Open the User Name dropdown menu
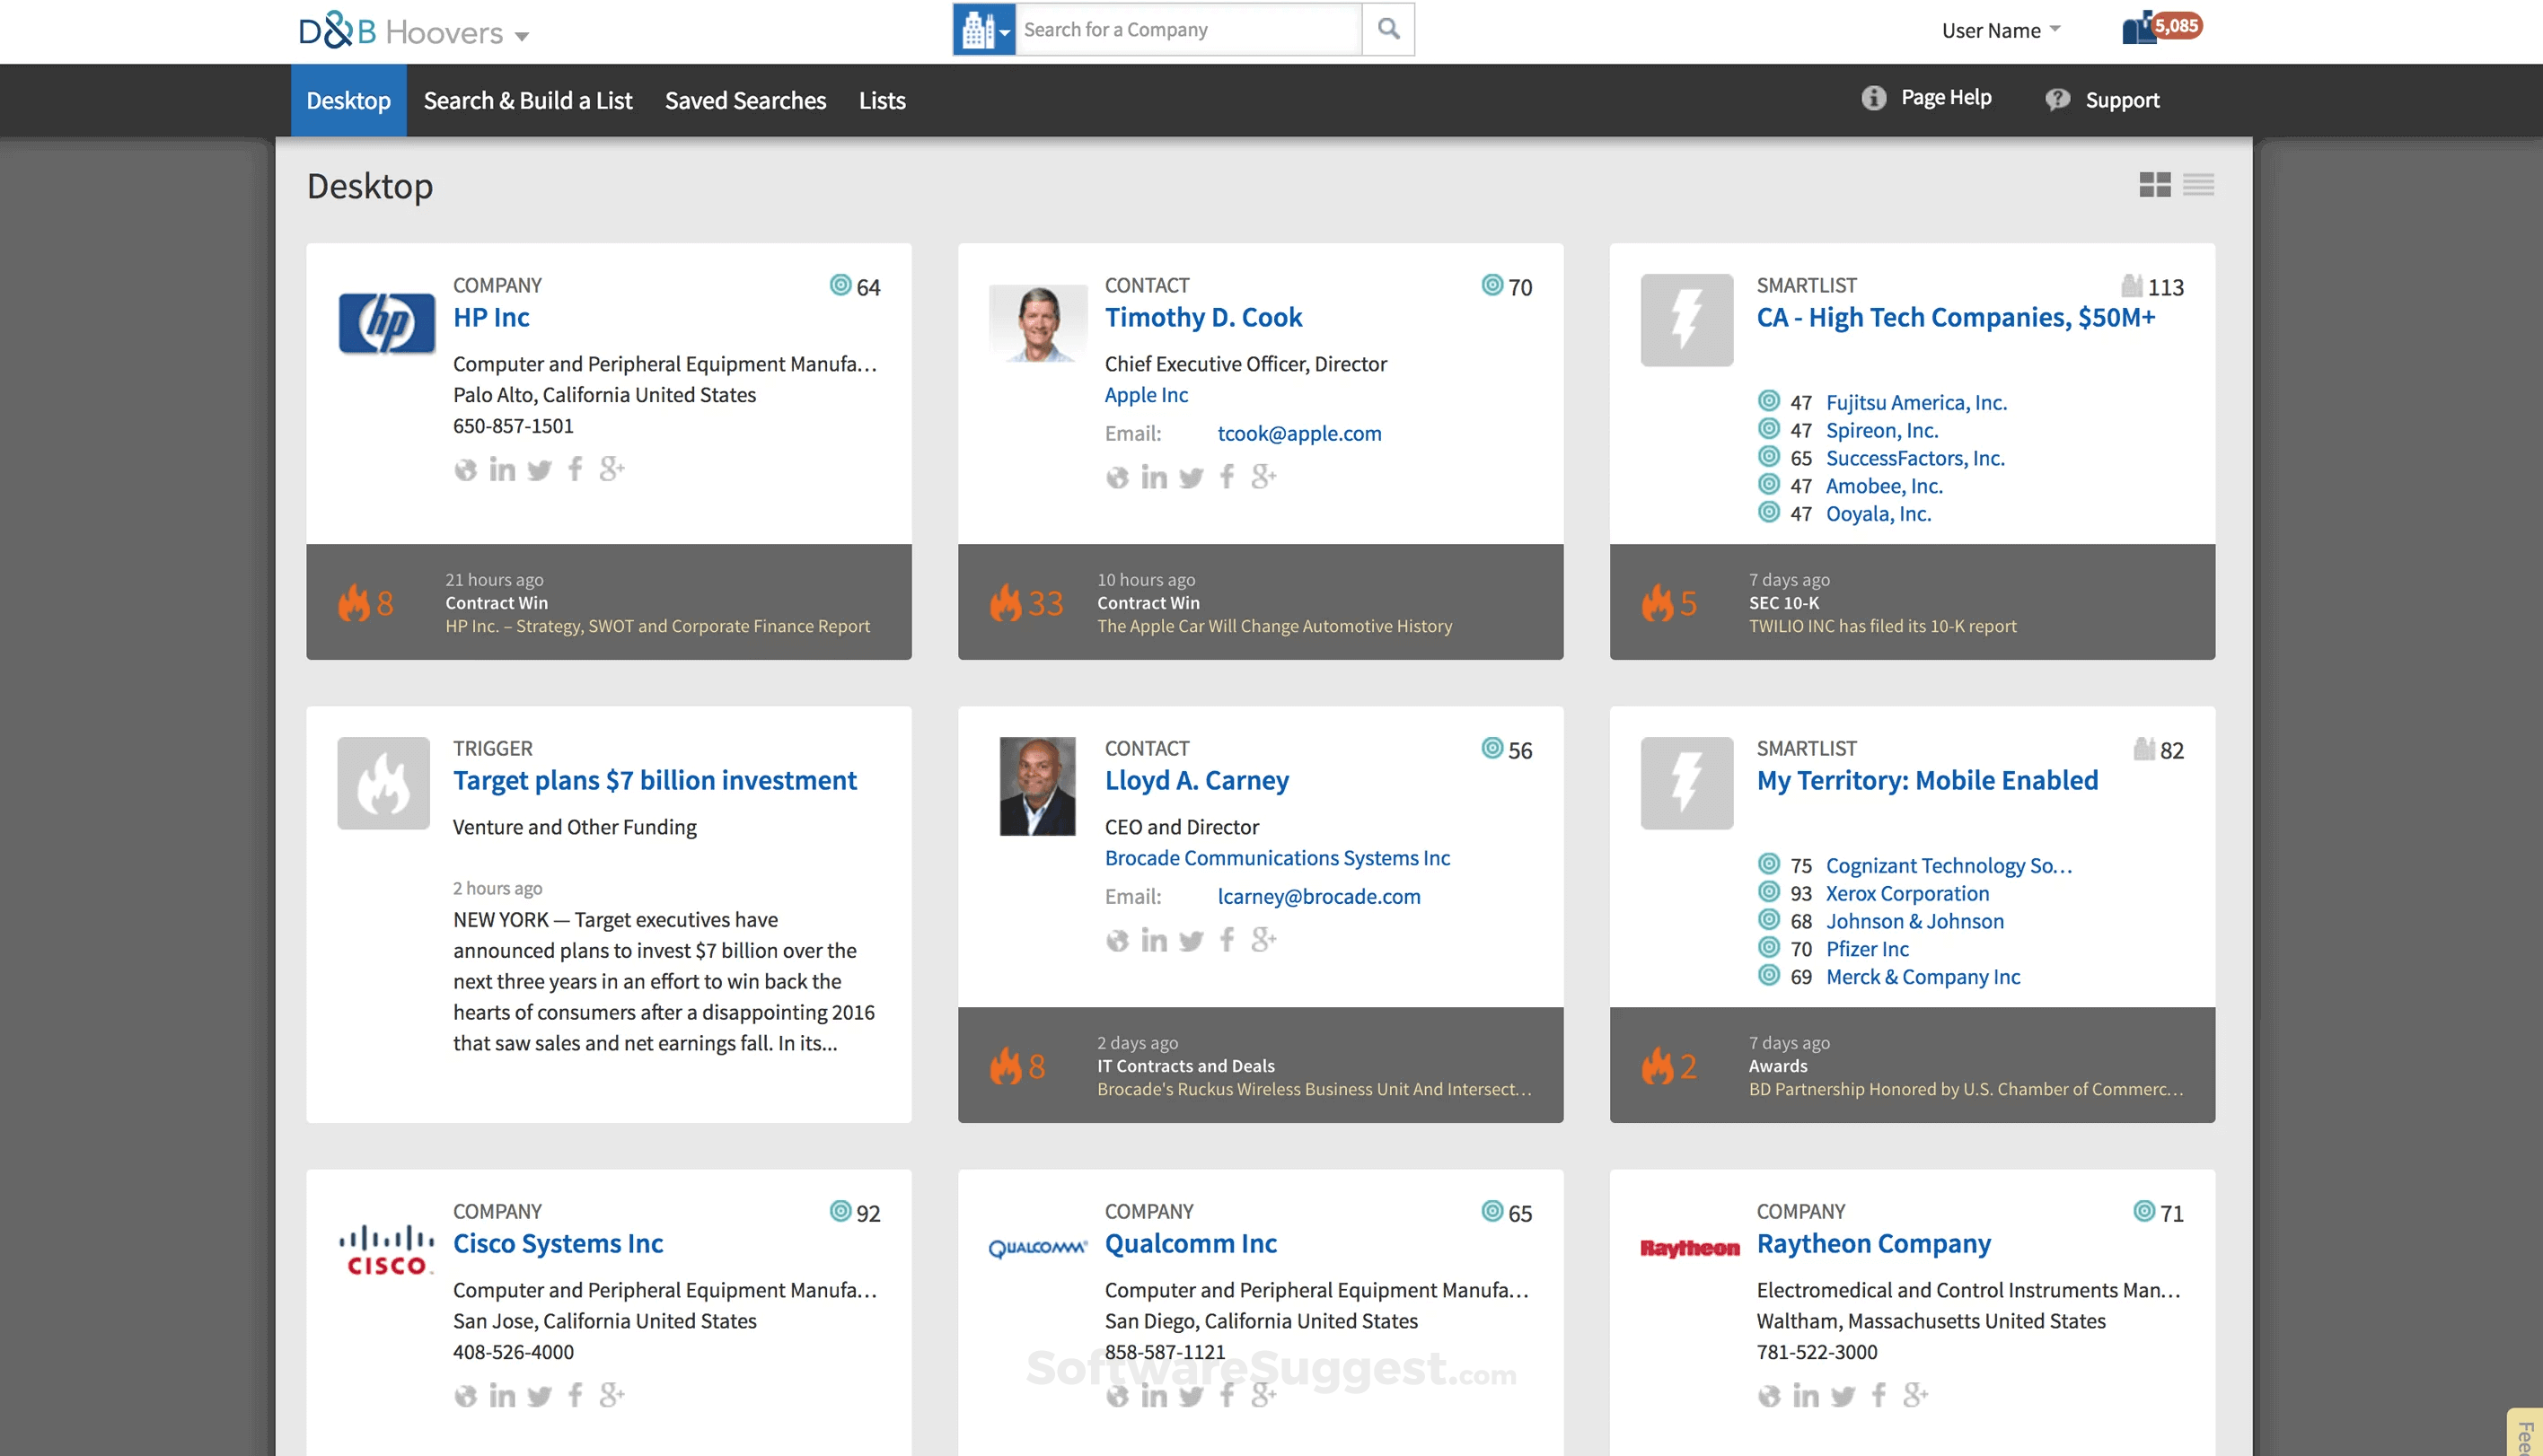The image size is (2543, 1456). click(2000, 30)
